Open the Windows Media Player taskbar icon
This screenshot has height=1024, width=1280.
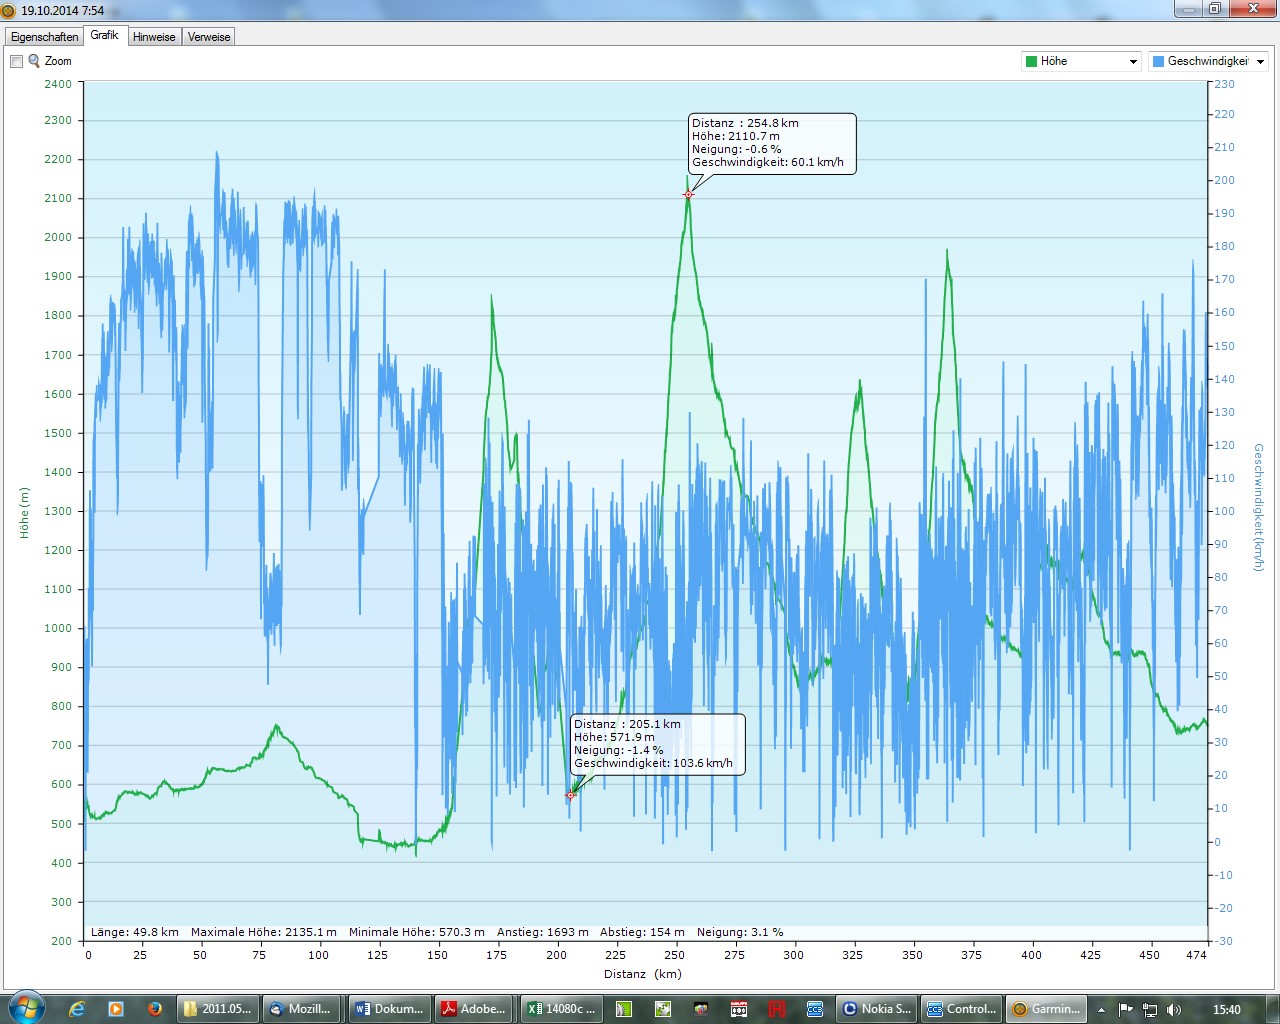coord(115,1009)
